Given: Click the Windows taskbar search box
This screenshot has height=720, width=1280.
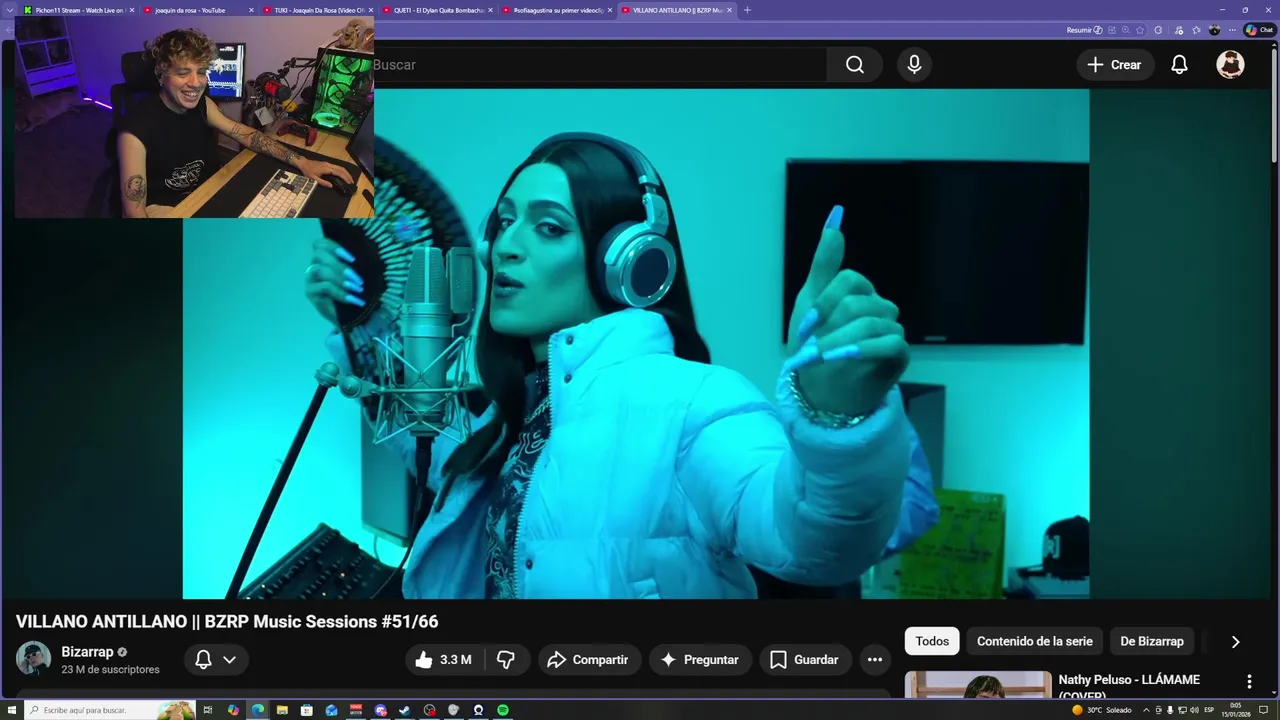Looking at the screenshot, I should 110,710.
